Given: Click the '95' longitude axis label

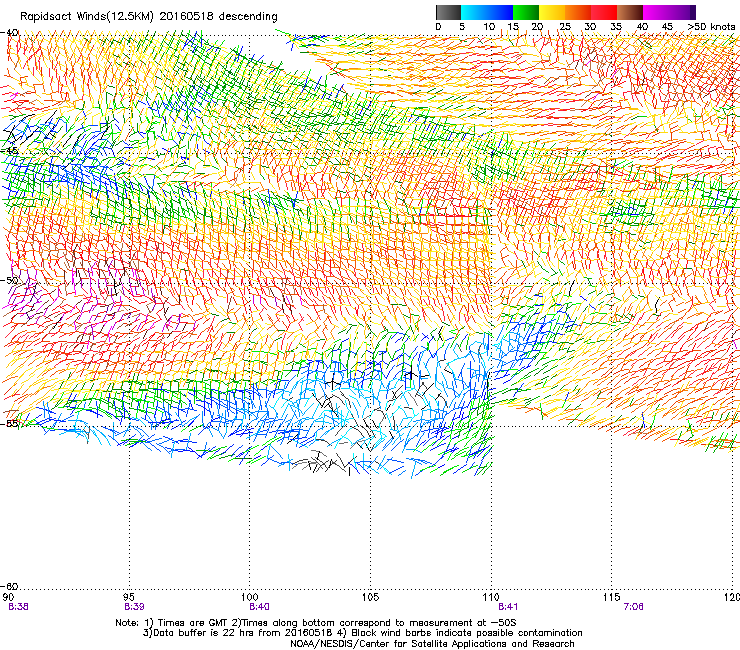Looking at the screenshot, I should pyautogui.click(x=129, y=597).
